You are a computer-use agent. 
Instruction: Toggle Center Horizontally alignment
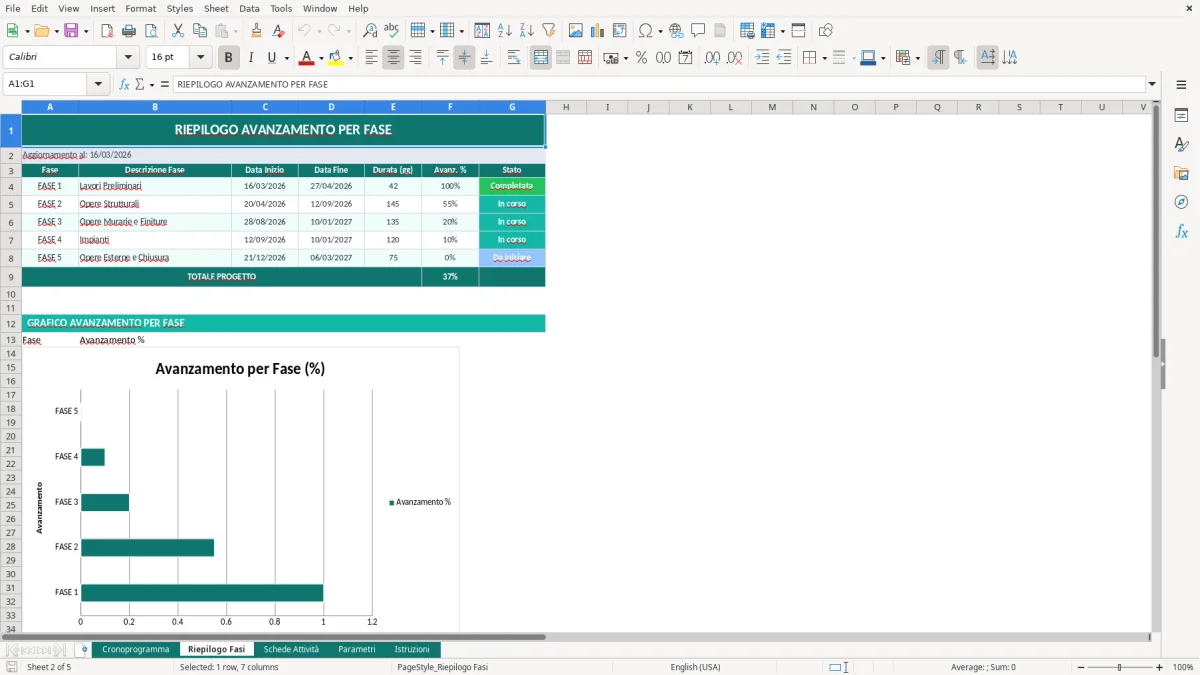click(x=393, y=58)
